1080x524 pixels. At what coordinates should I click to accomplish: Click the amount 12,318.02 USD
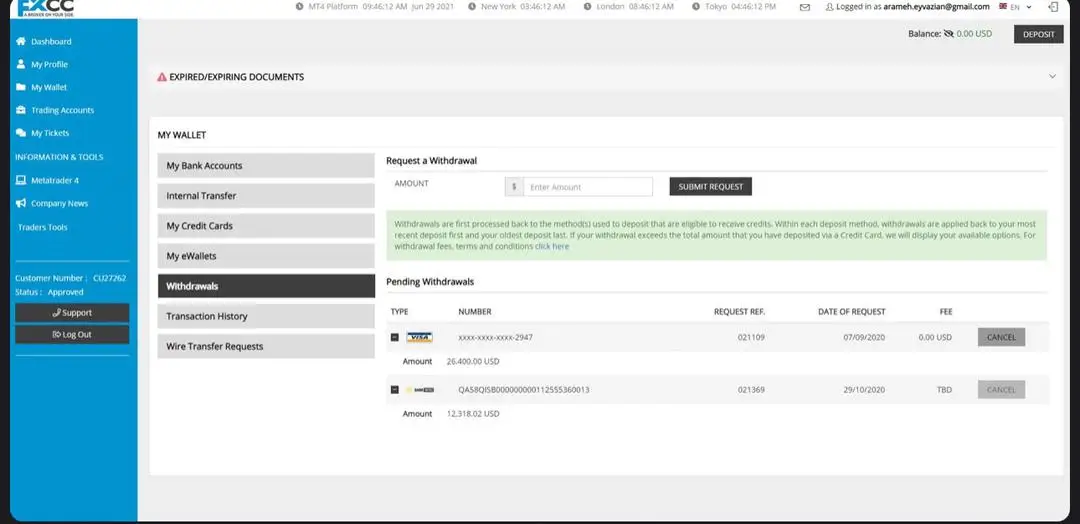[x=472, y=414]
